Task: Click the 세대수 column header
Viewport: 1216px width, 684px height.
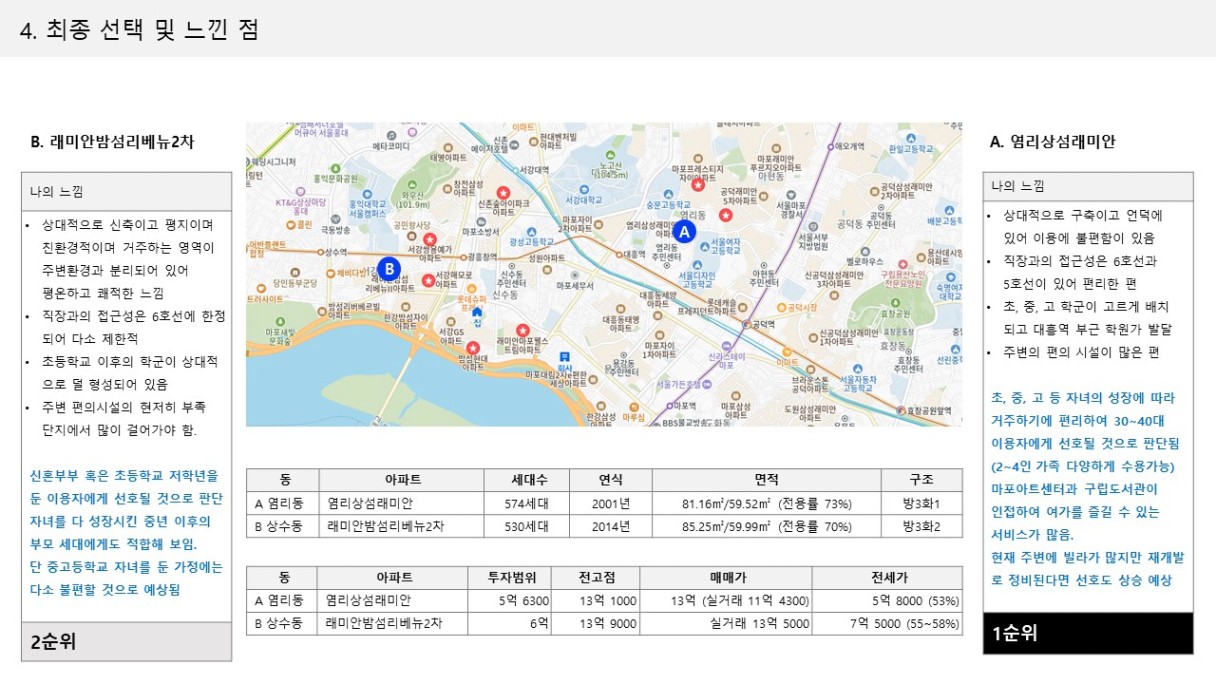Action: [526, 480]
